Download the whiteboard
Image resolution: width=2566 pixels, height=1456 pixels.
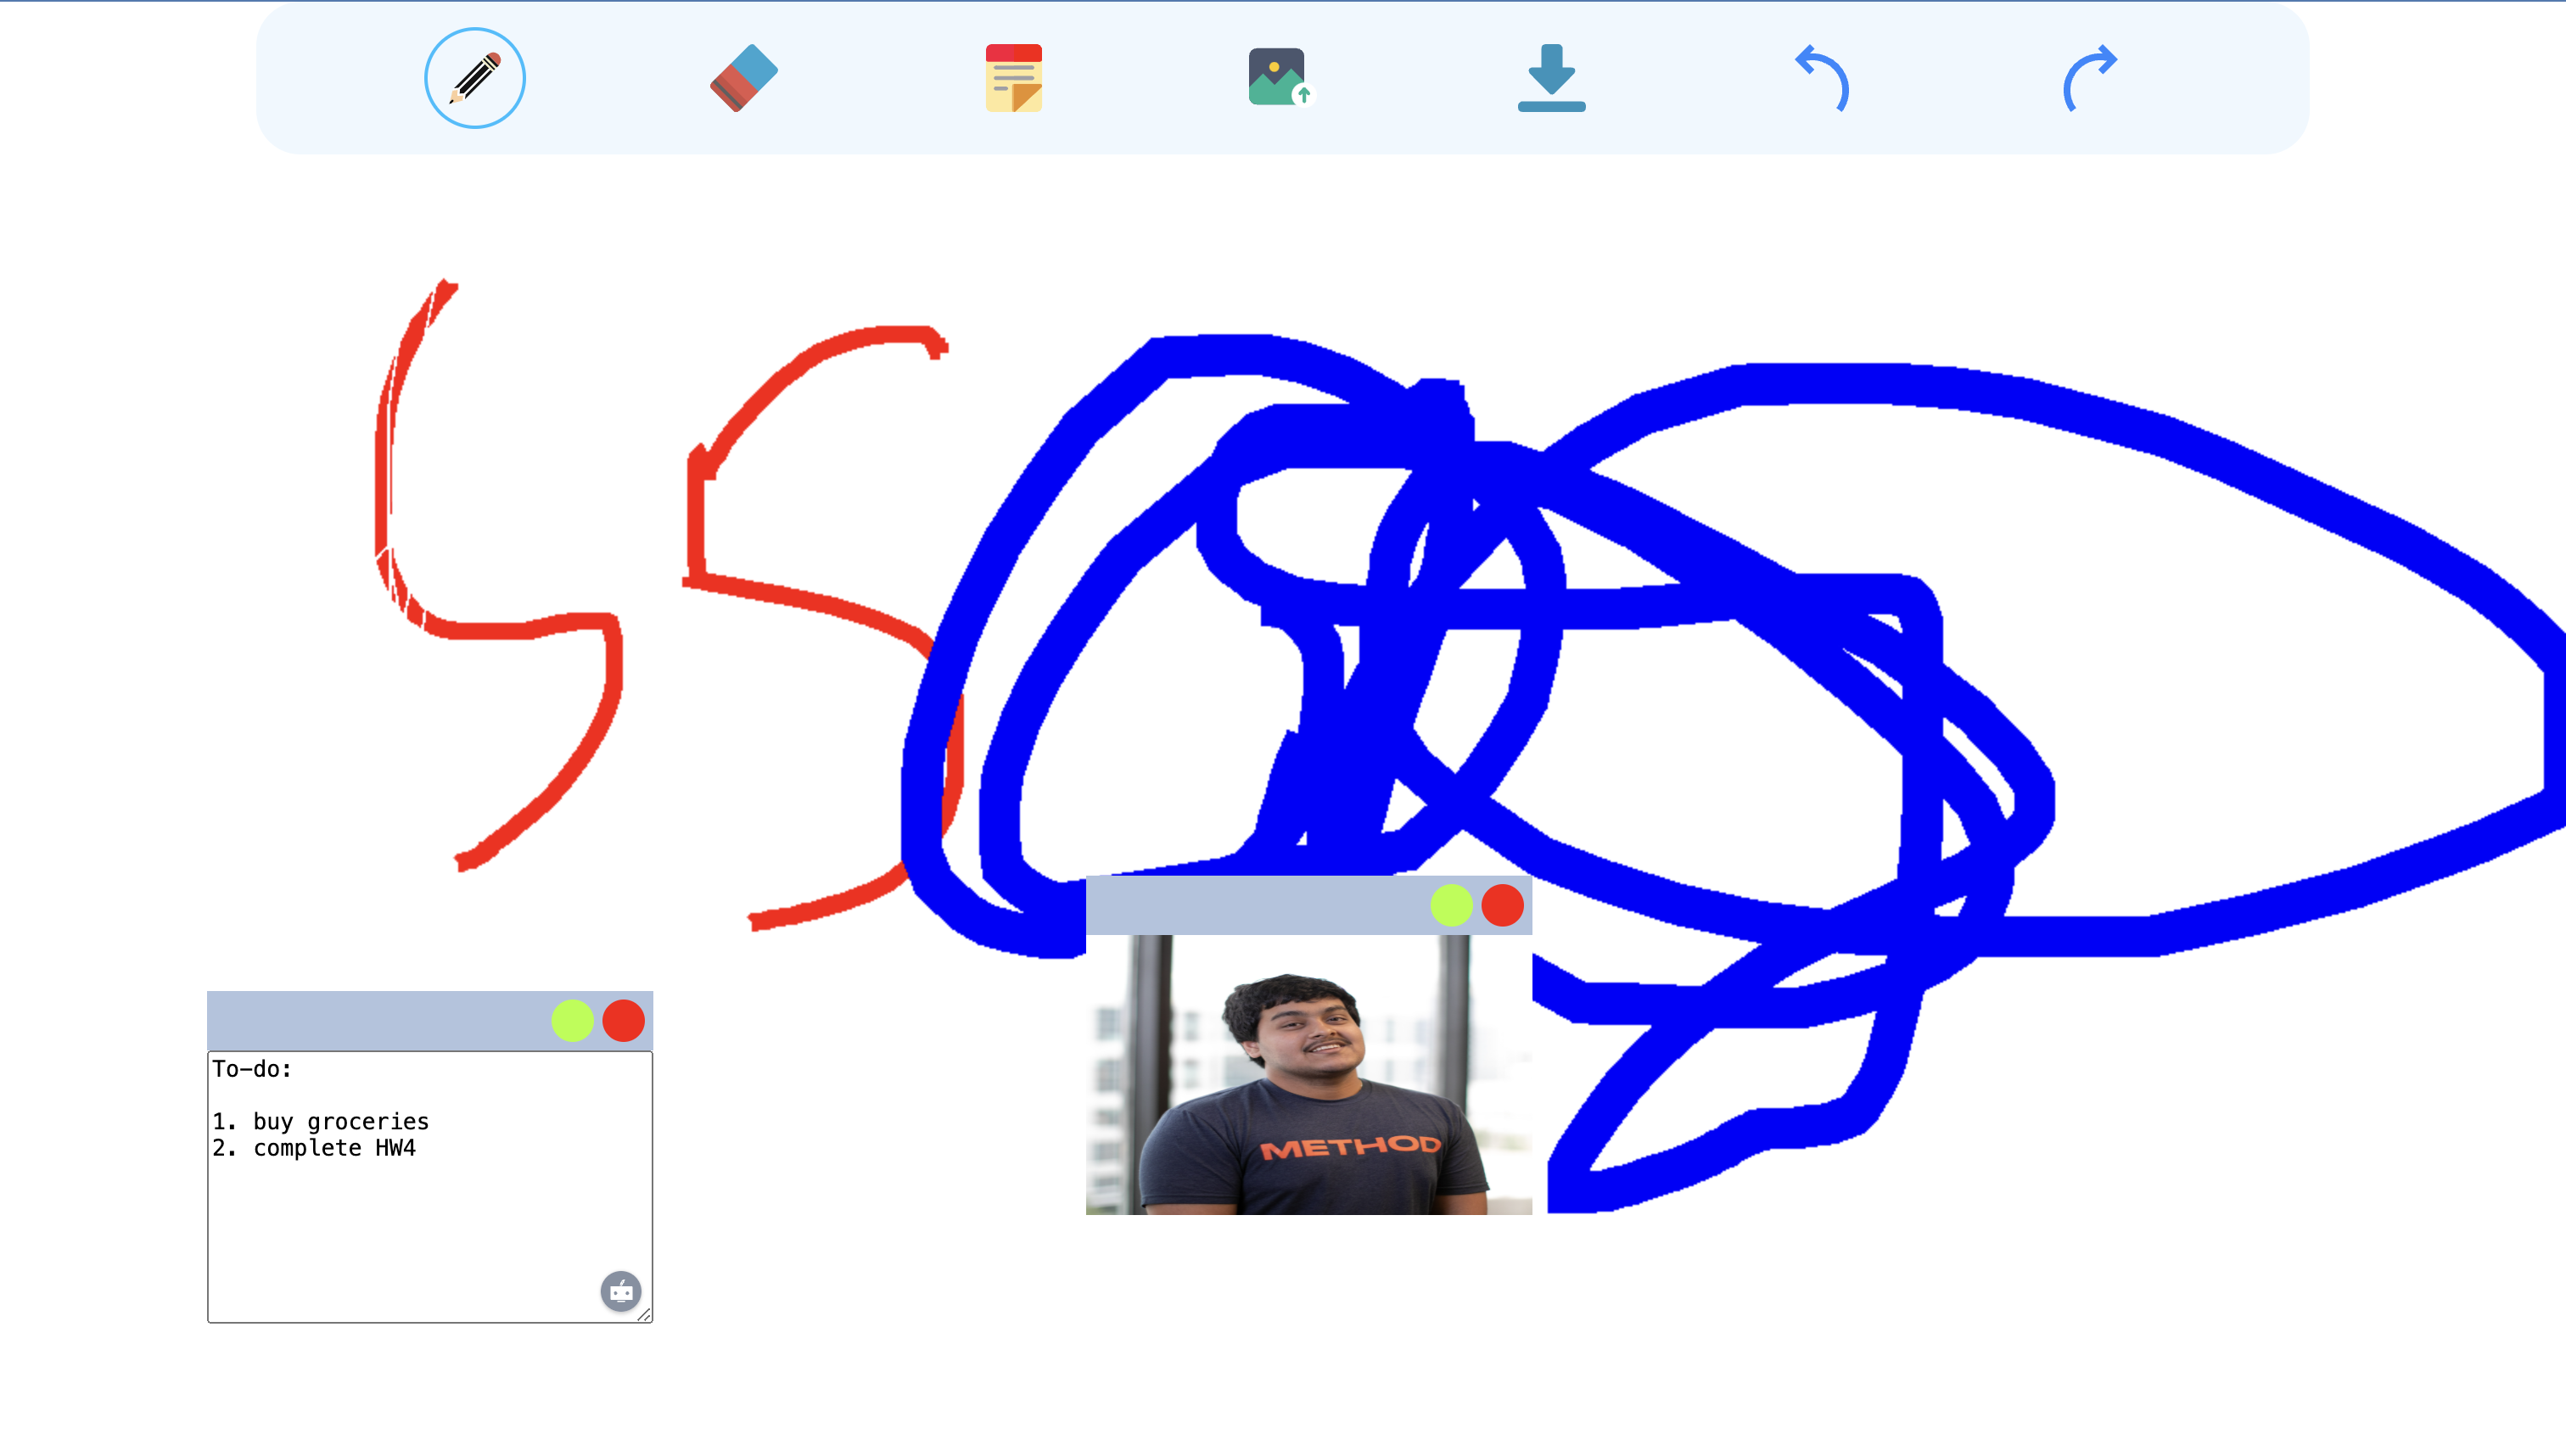1551,78
